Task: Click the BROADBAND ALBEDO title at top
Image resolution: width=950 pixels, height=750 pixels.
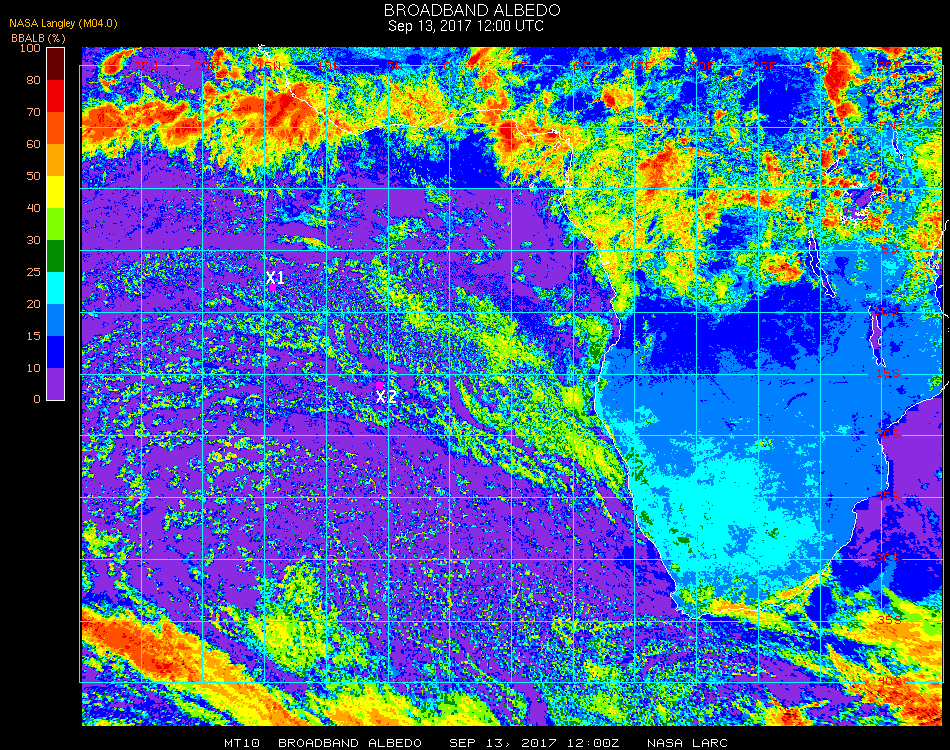Action: point(472,10)
